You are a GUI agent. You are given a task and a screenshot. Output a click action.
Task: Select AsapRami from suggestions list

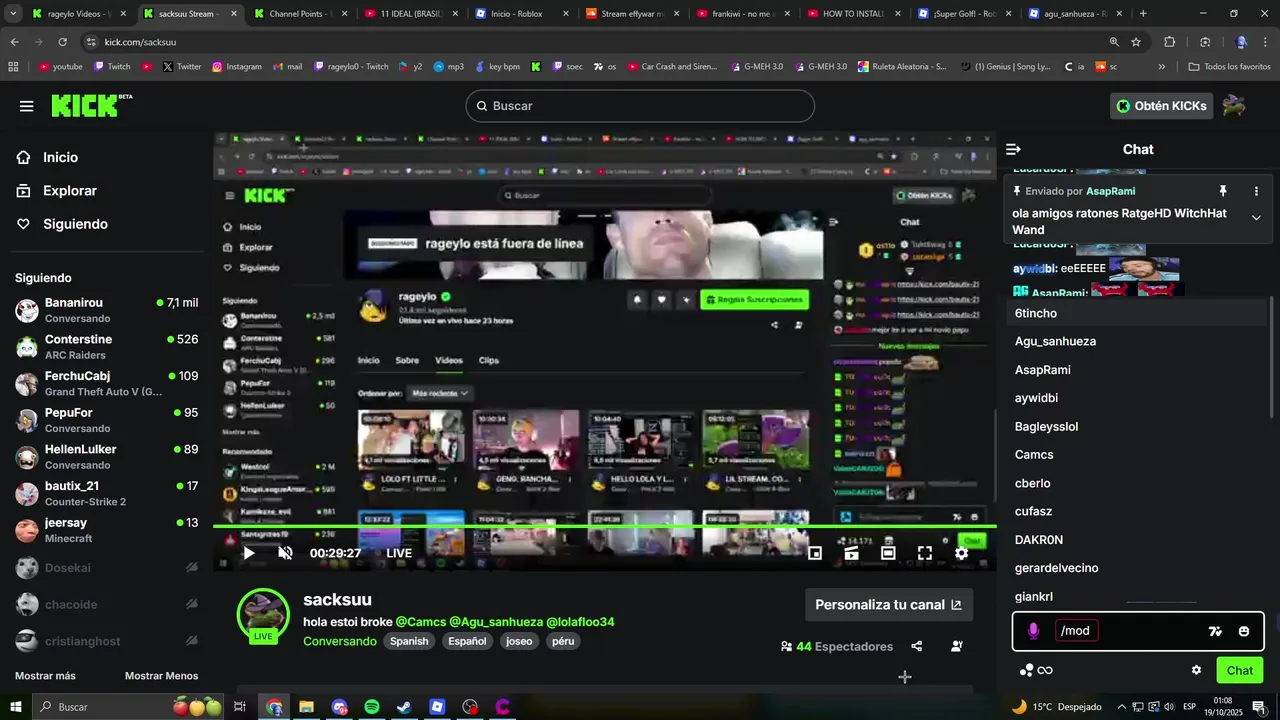pos(1137,370)
